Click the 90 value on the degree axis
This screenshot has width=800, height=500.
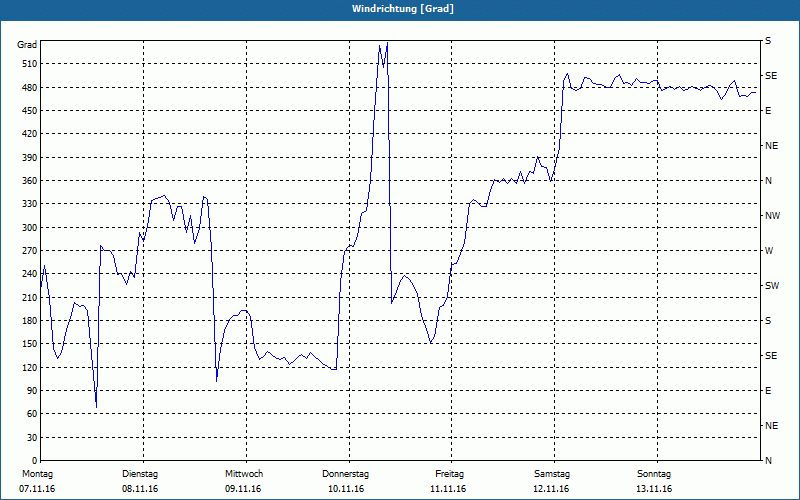coord(32,391)
